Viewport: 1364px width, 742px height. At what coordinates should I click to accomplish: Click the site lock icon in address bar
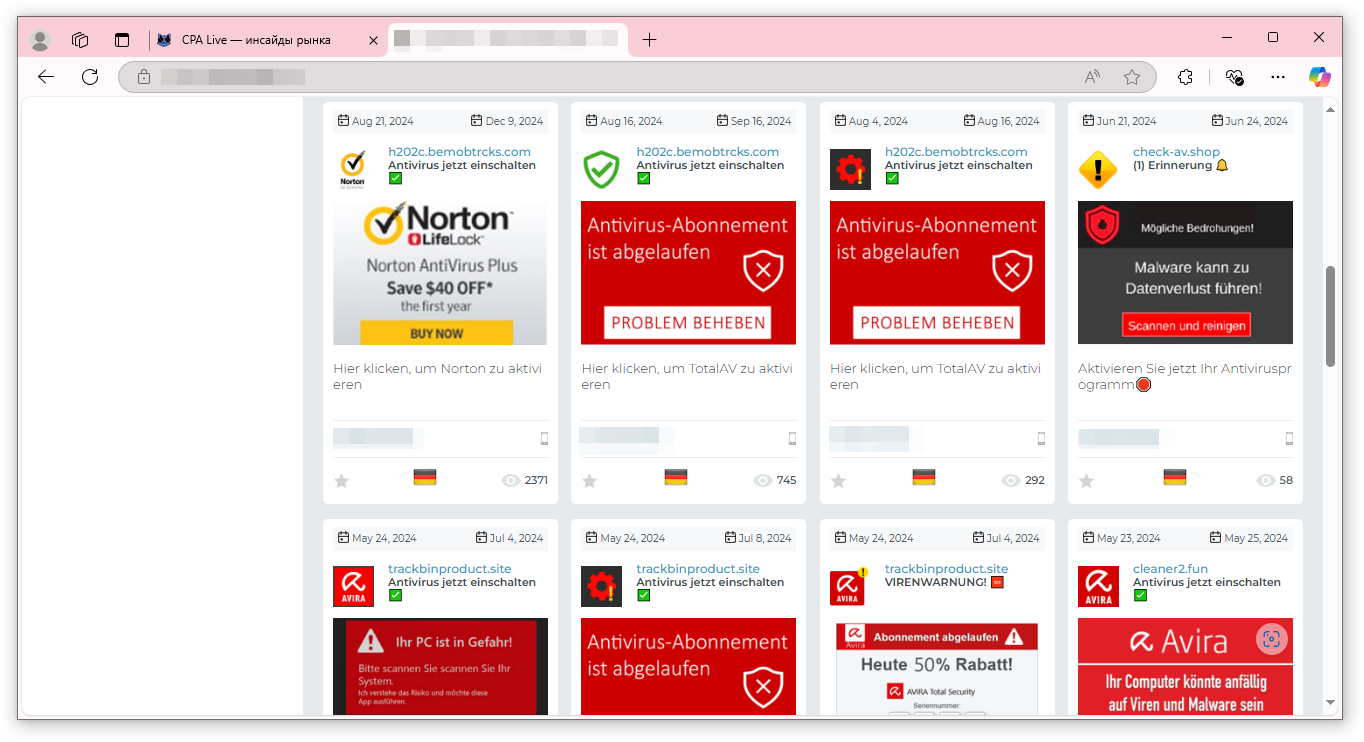[144, 77]
